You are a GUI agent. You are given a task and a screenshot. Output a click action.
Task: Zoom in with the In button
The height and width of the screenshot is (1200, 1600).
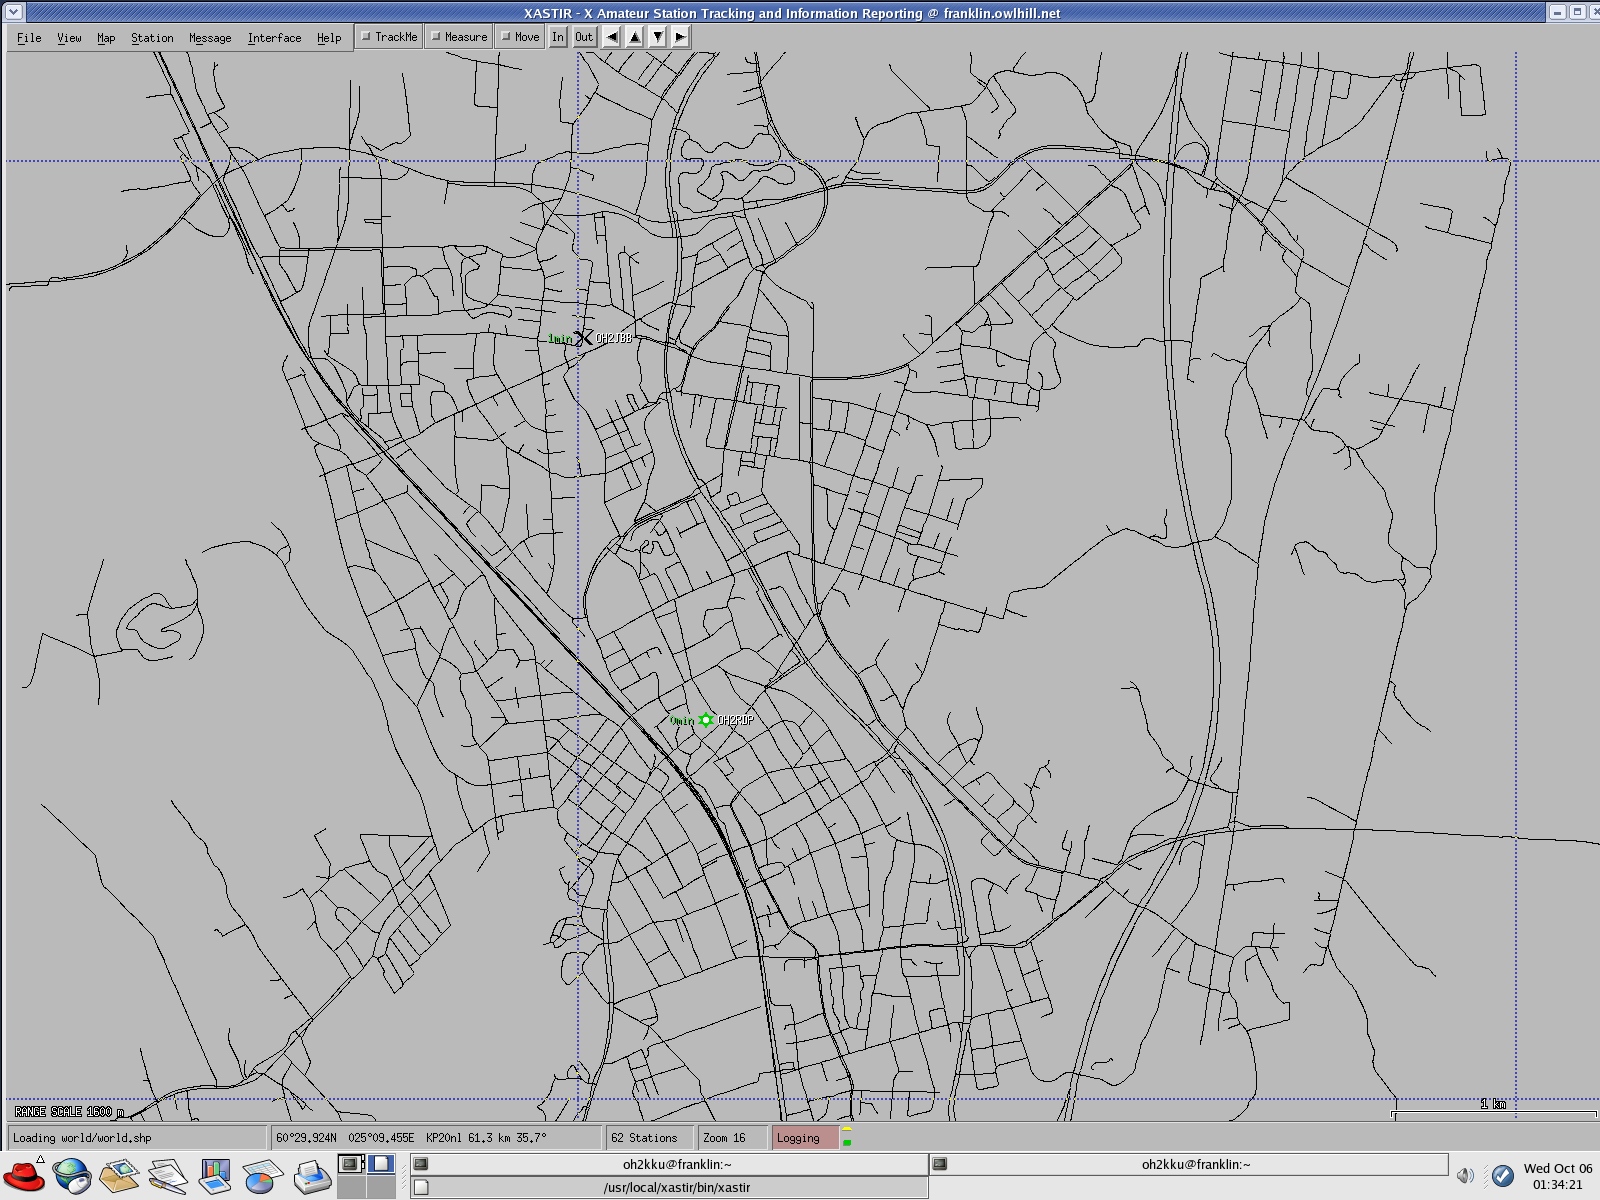(558, 37)
